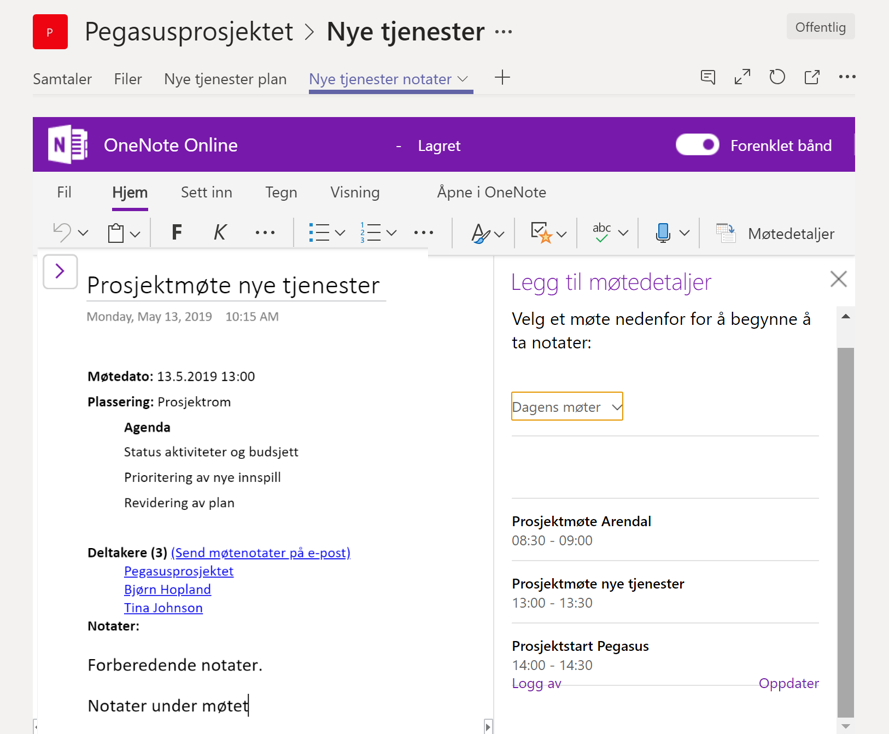Insert a bulleted list
Viewport: 889px width, 734px height.
(x=319, y=232)
